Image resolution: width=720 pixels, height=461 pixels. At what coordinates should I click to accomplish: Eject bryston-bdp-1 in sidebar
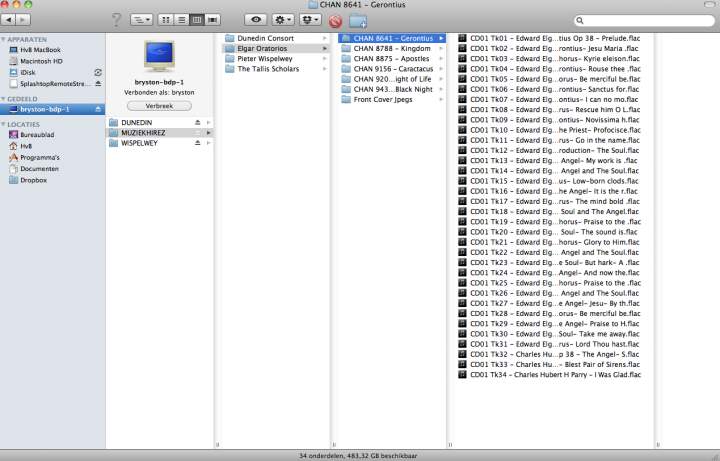98,109
